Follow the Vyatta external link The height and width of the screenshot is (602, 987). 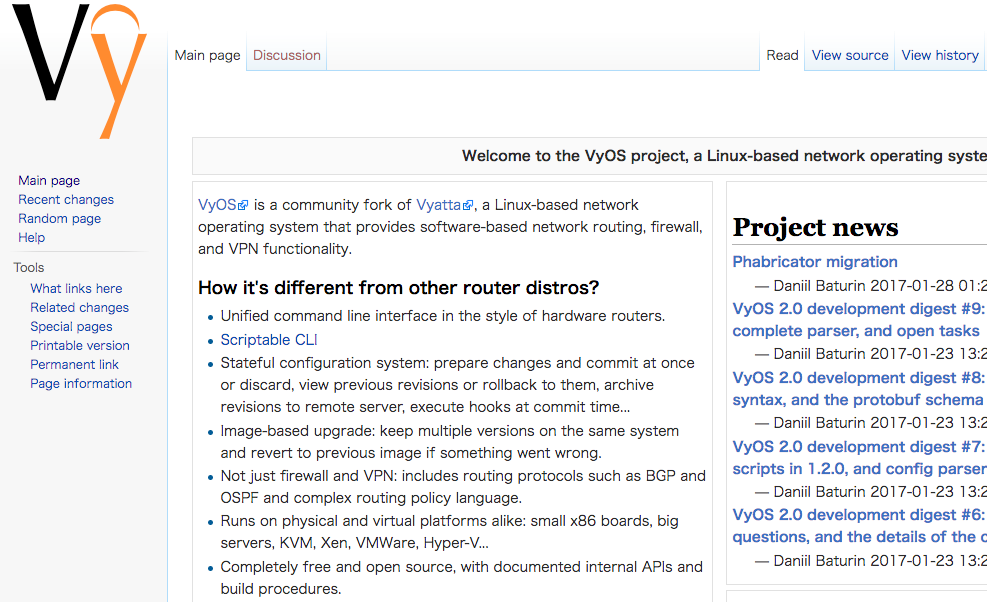click(x=444, y=205)
